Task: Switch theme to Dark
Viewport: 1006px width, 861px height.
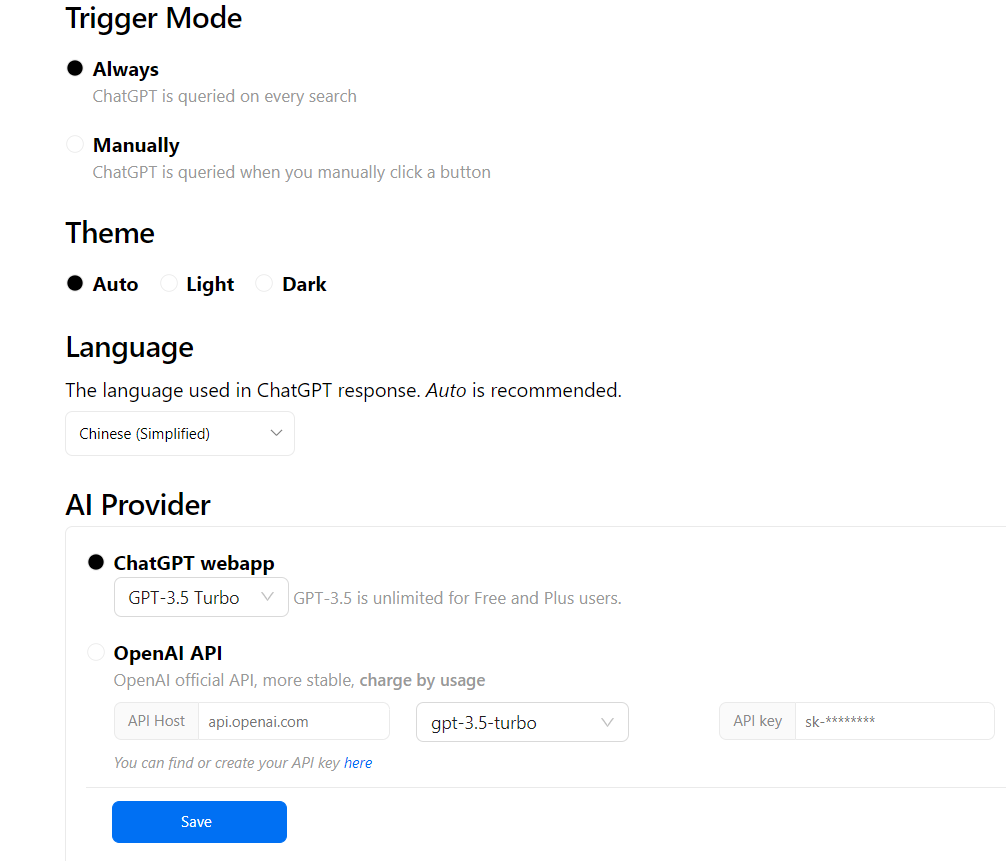Action: point(264,283)
